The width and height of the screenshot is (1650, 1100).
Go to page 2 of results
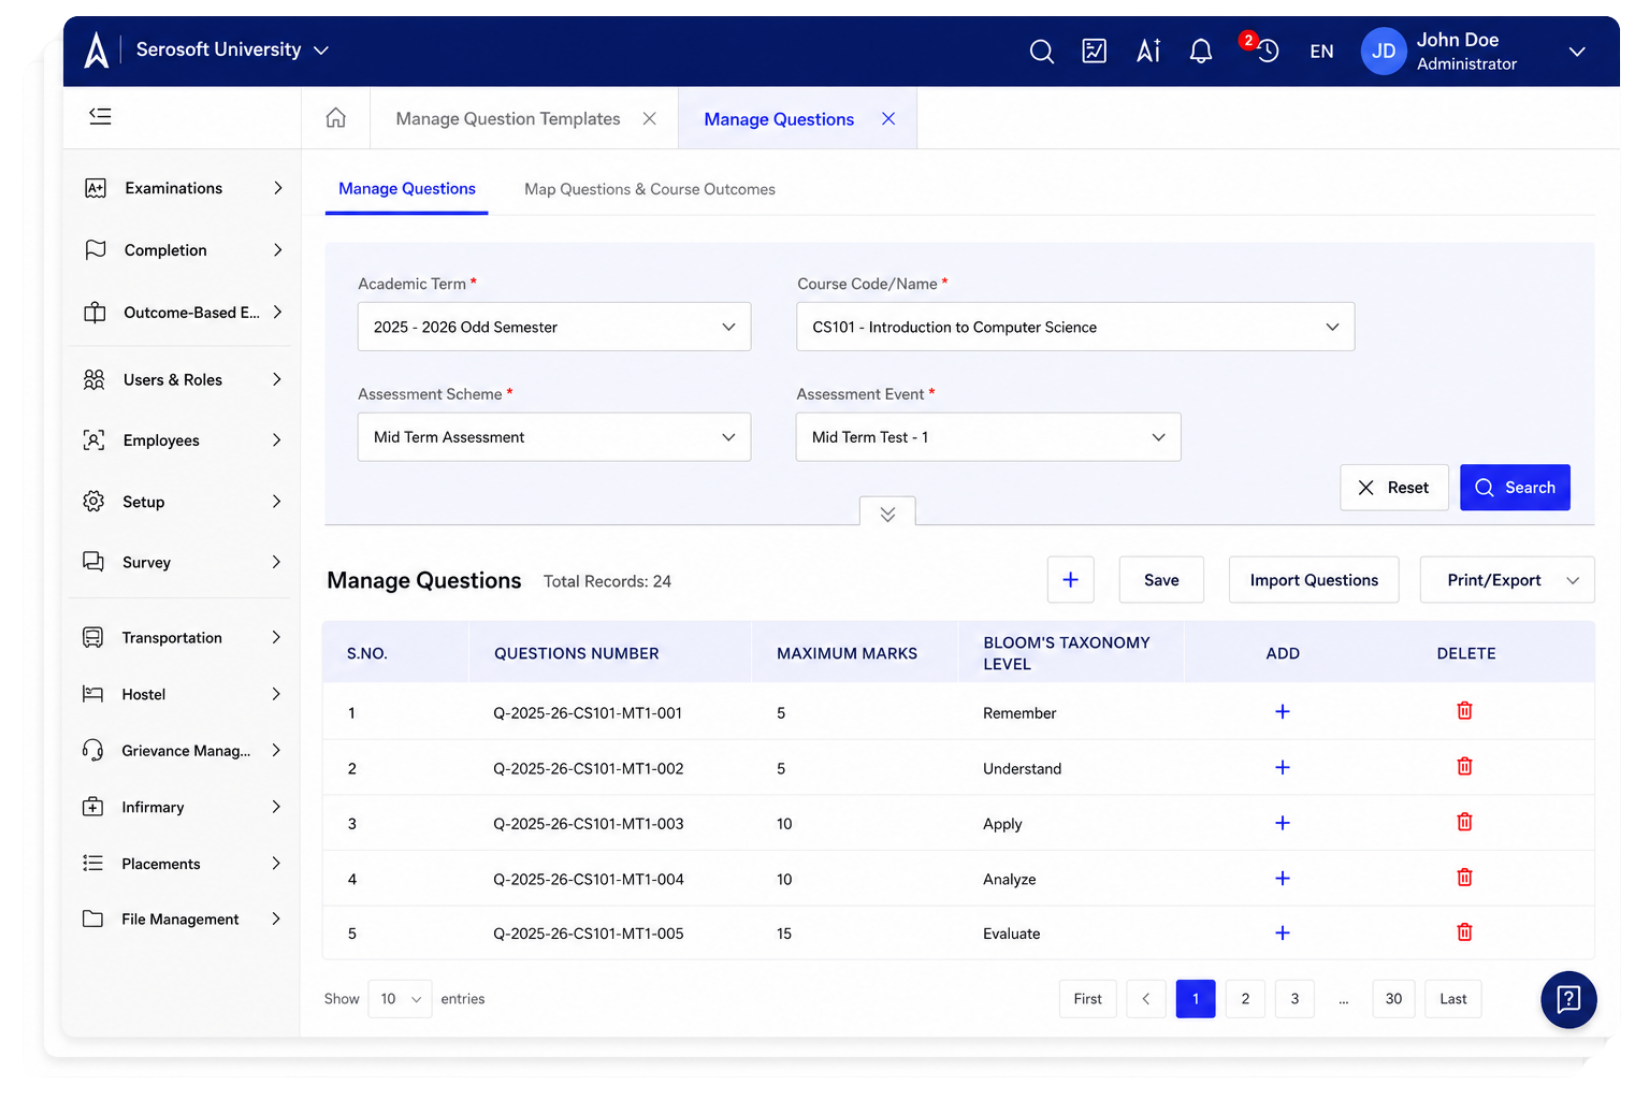[1245, 999]
